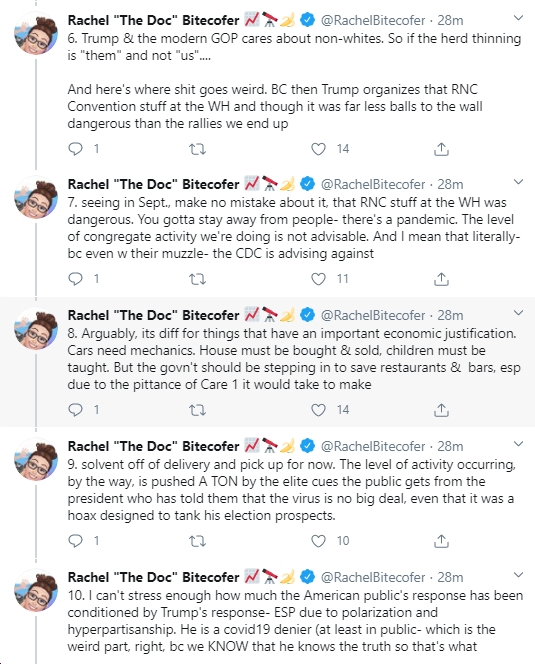Reply to tweet 6 about herd thinning
This screenshot has height=664, width=535.
pos(75,149)
